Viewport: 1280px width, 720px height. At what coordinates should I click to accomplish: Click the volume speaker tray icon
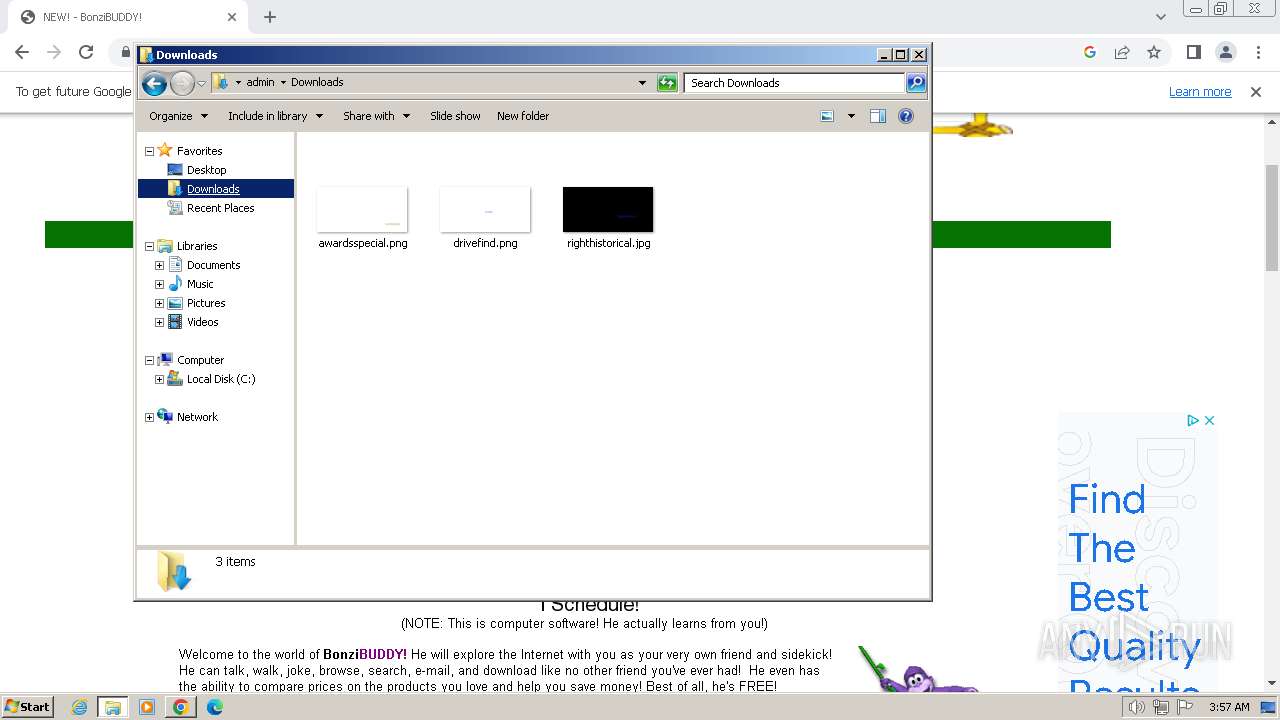pyautogui.click(x=1137, y=707)
